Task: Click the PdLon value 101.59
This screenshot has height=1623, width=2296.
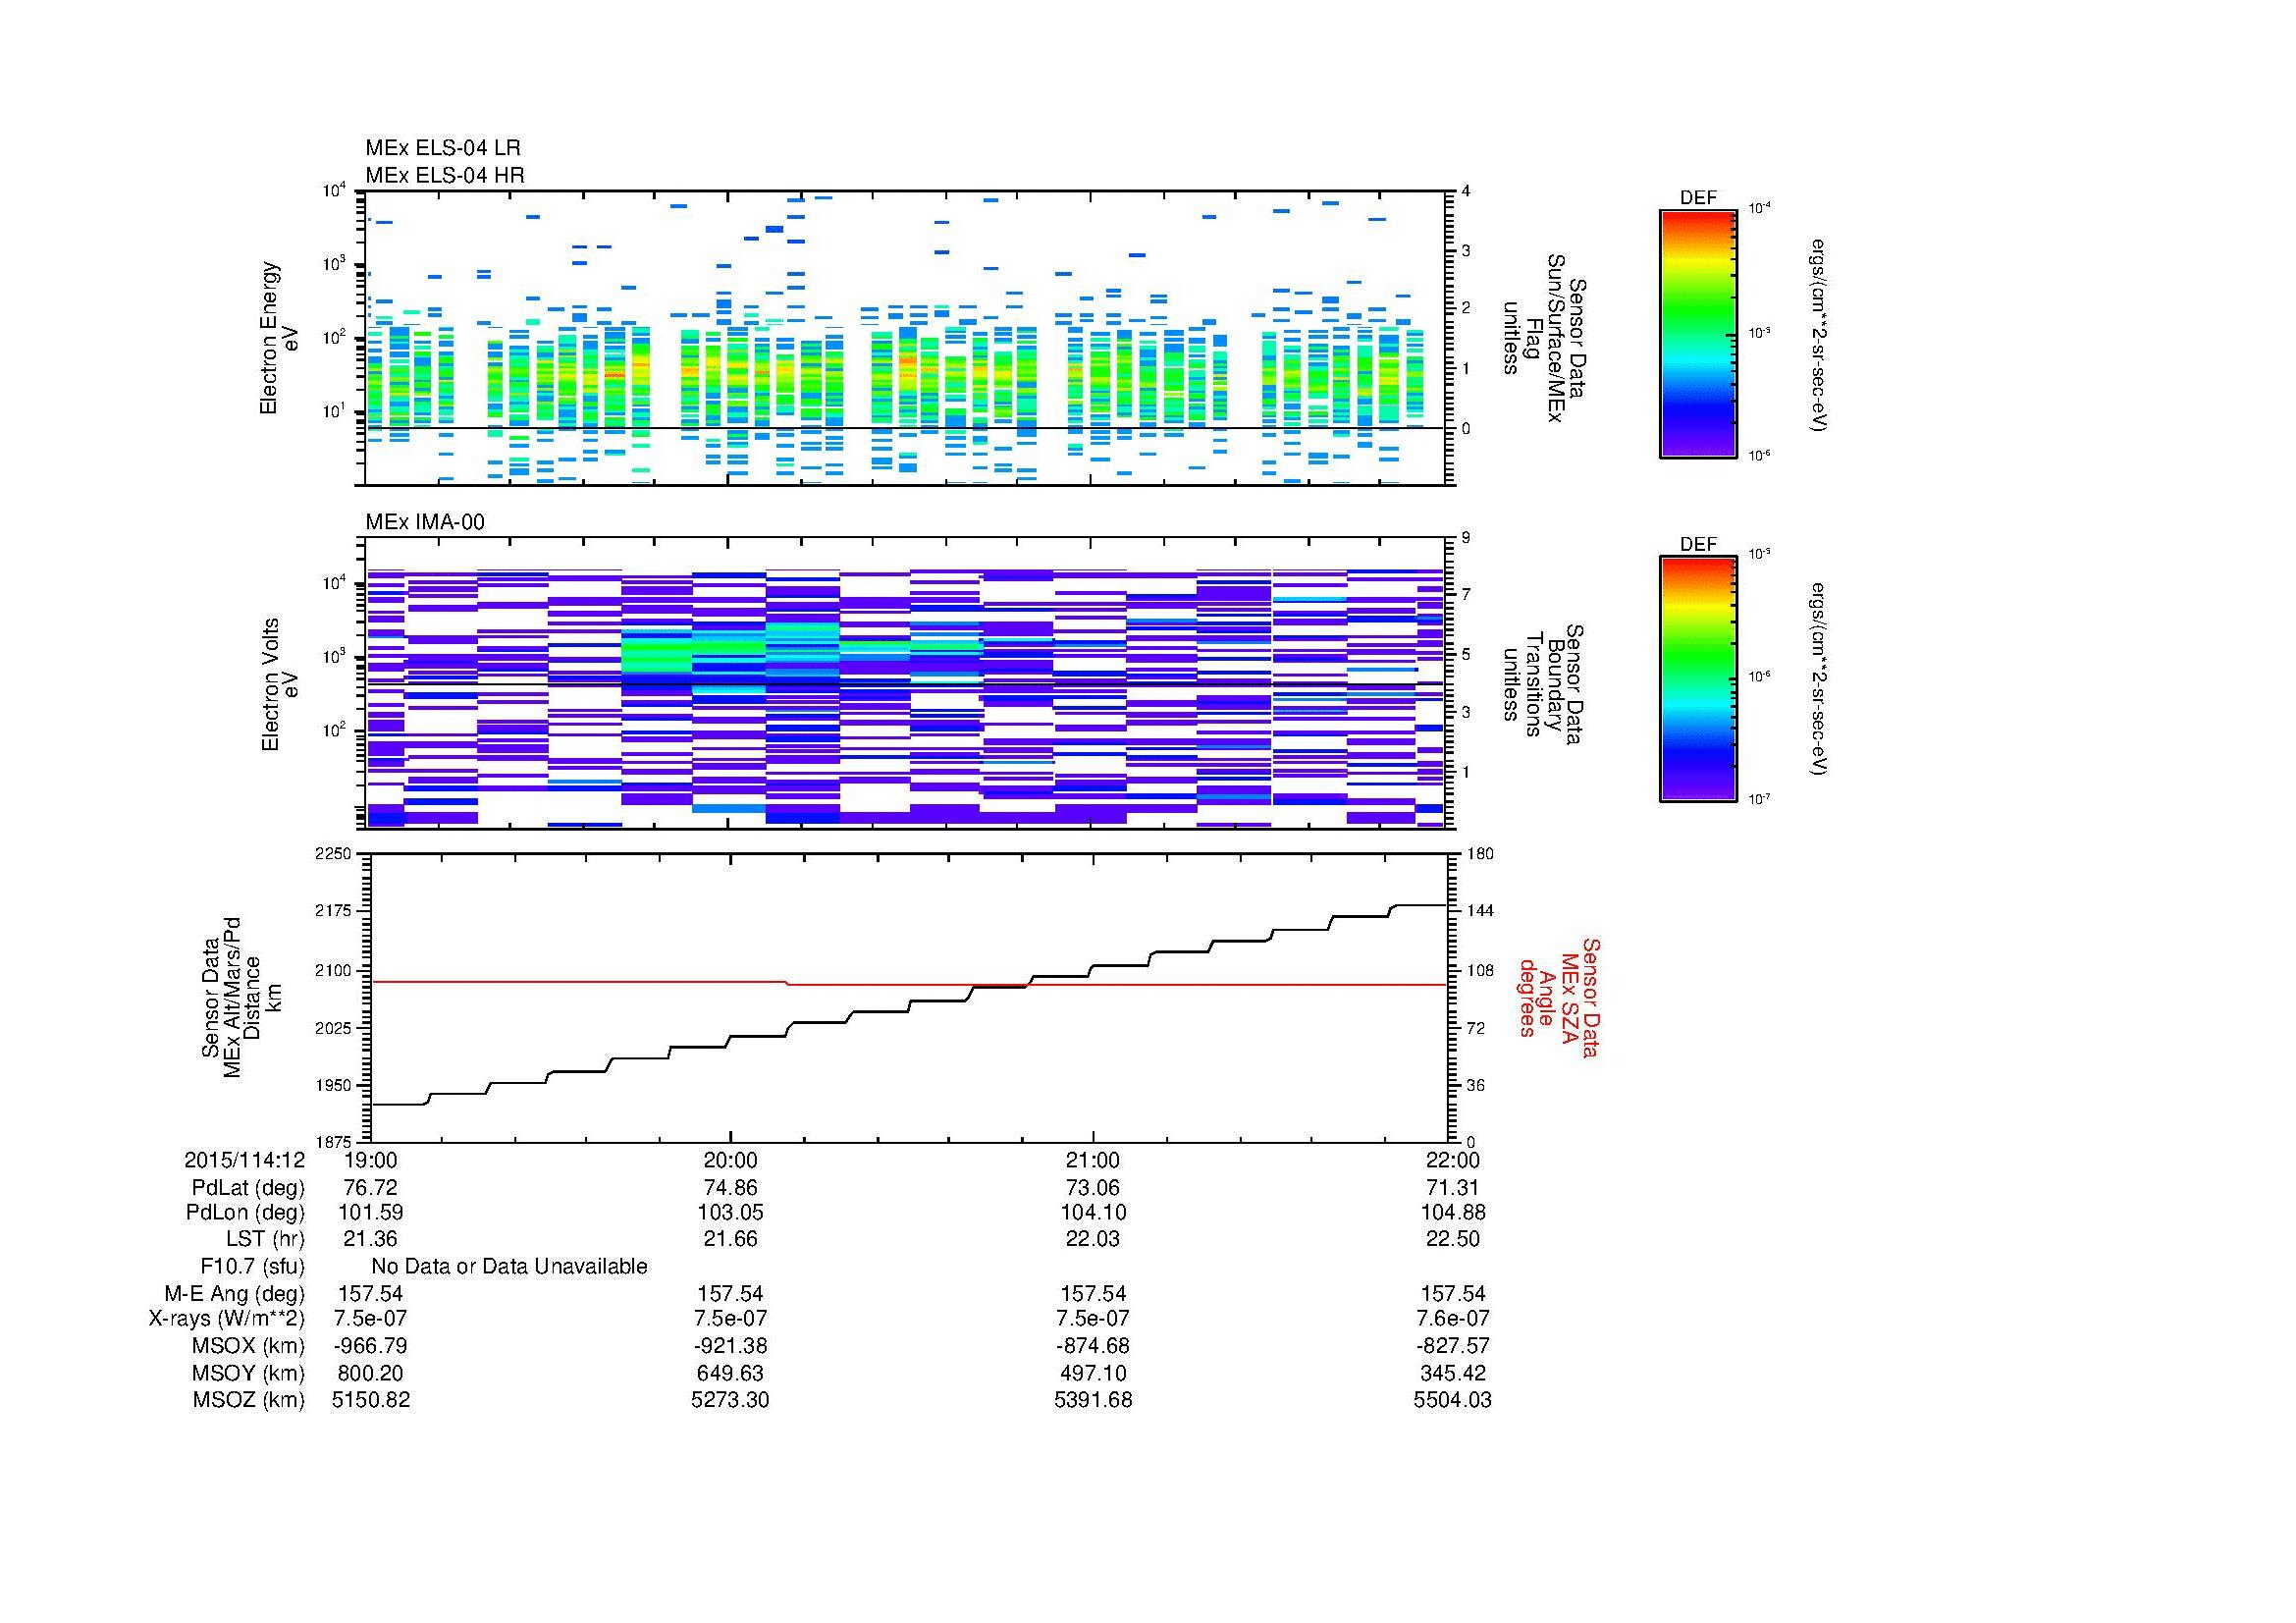Action: click(370, 1213)
